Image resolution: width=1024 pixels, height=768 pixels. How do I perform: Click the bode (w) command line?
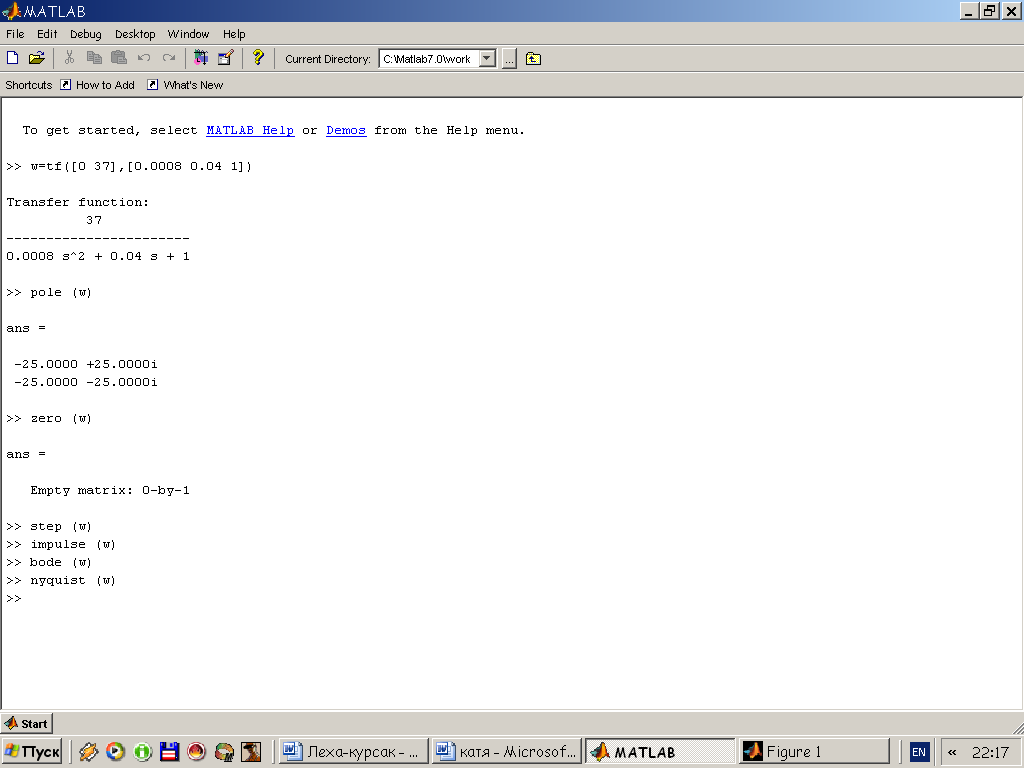(x=49, y=562)
